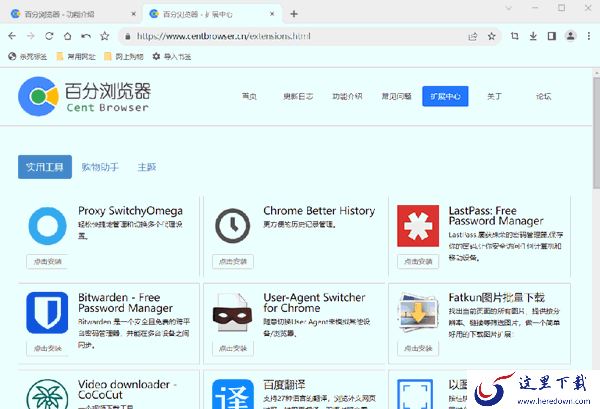Screen dimensions: 600x409
Task: Install Proxy SwitchyOmega via 点击安装
Action: pos(47,262)
